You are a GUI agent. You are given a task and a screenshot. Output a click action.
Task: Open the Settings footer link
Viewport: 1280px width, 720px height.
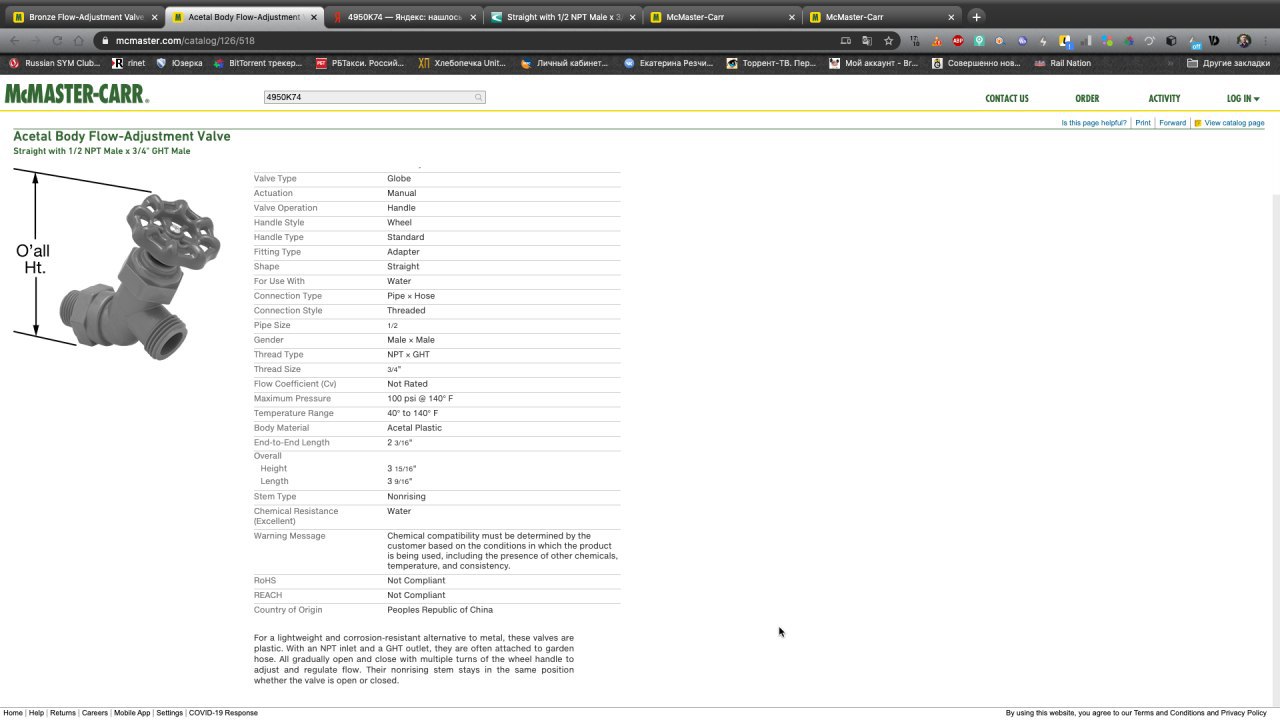[169, 713]
